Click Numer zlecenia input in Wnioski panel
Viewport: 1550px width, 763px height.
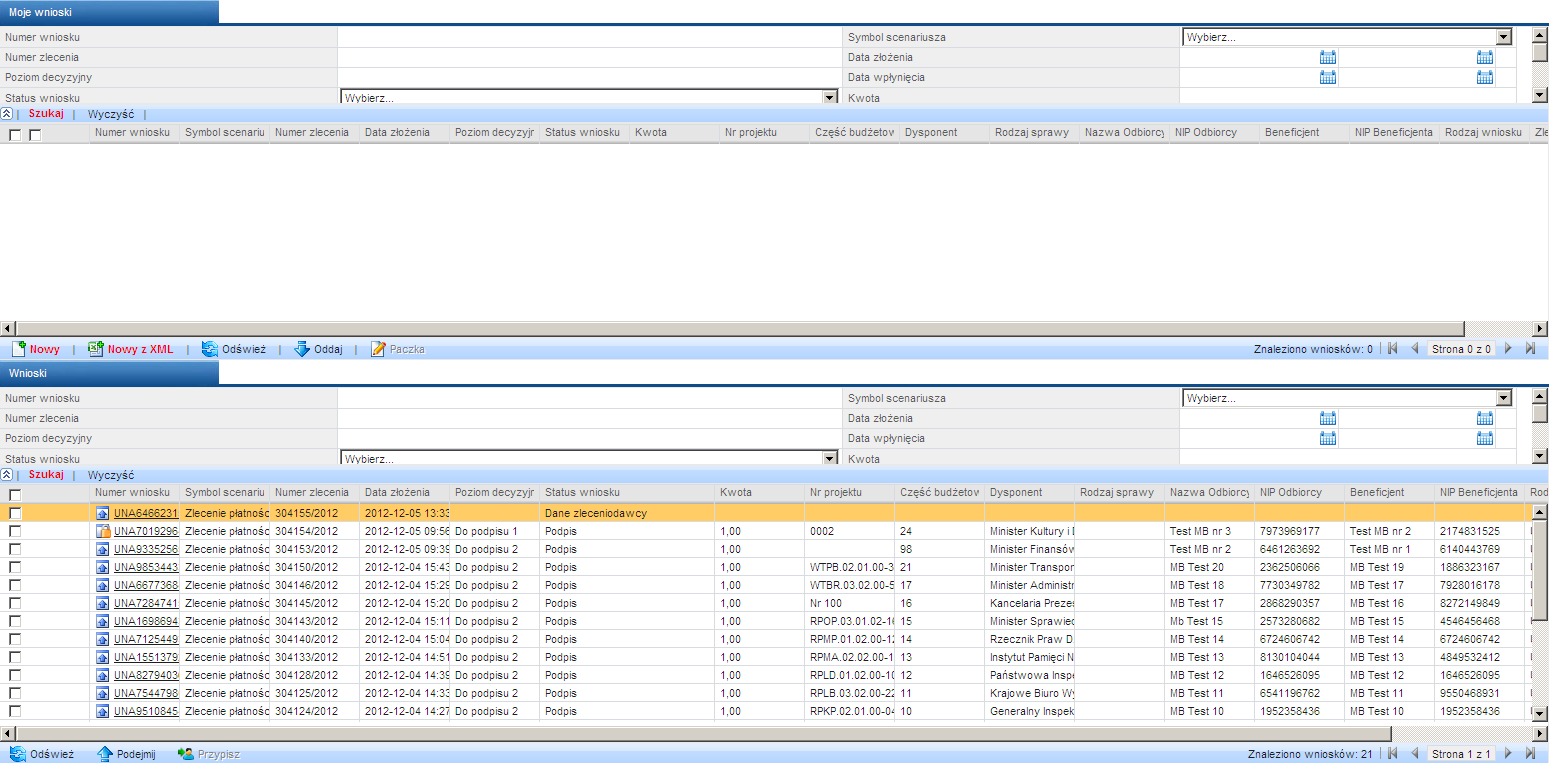pos(590,418)
